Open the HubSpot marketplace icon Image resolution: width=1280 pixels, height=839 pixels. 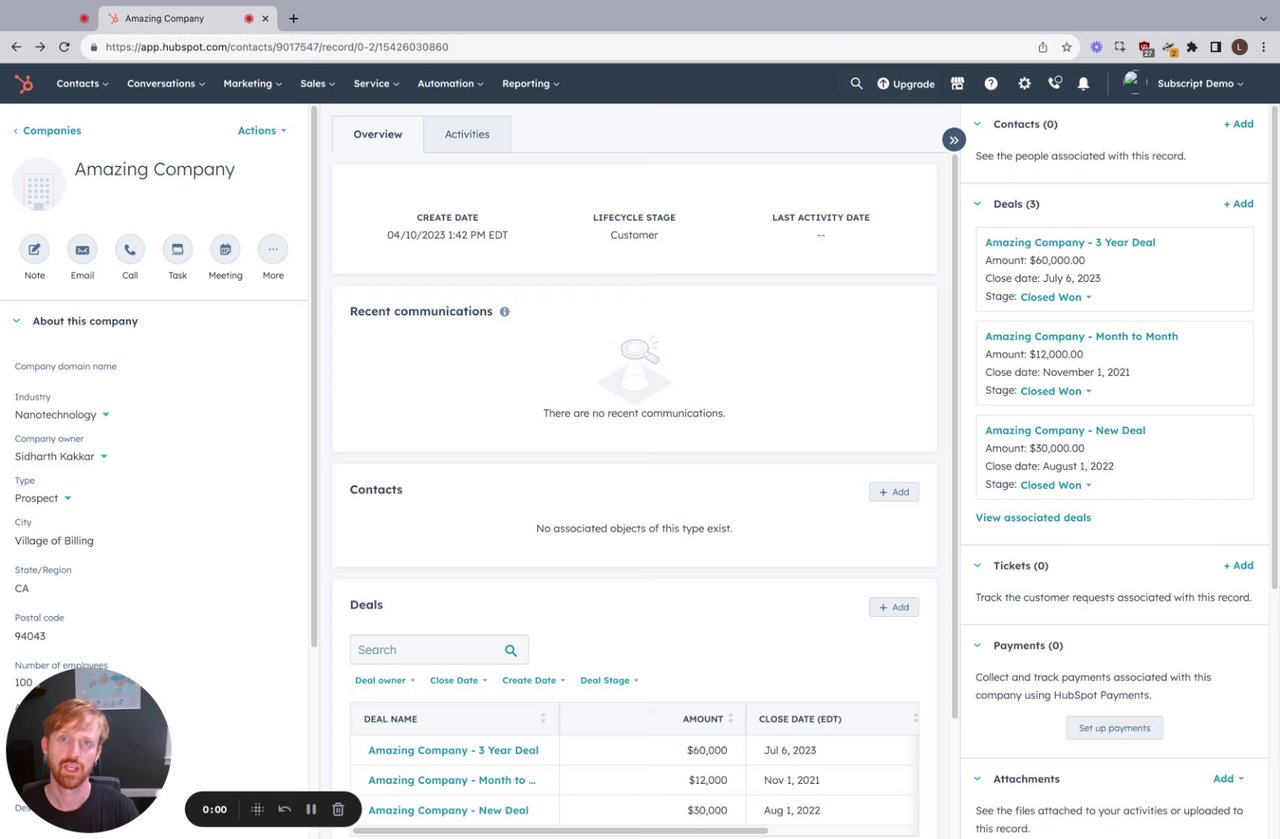[x=957, y=84]
